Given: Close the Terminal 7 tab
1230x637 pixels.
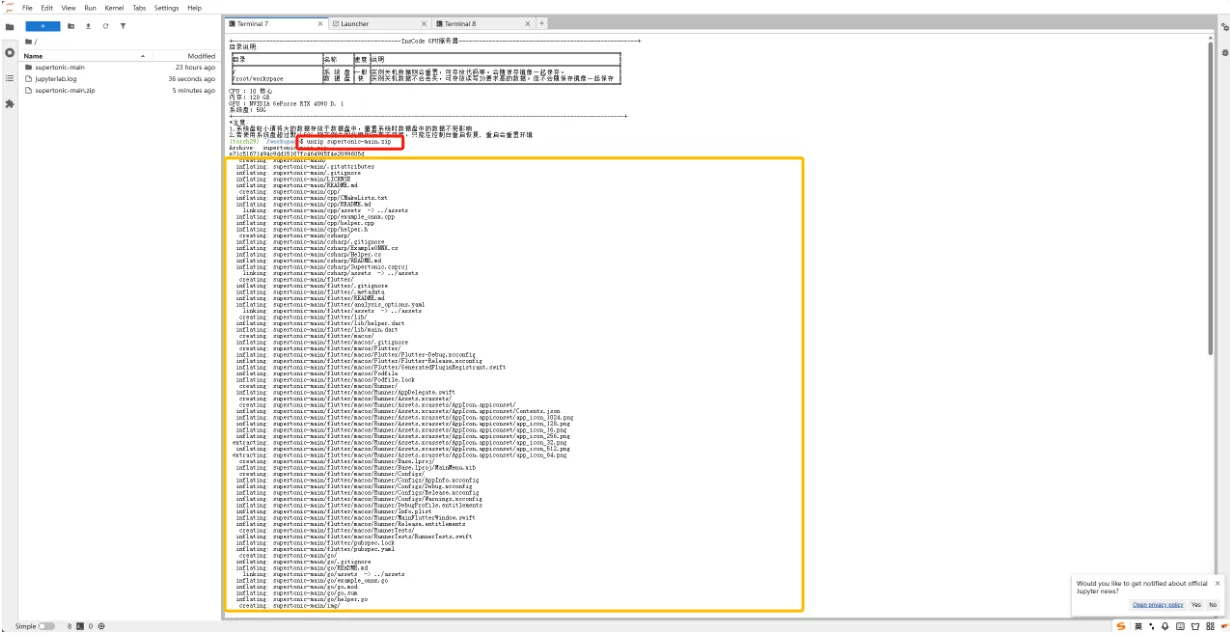Looking at the screenshot, I should coord(320,23).
